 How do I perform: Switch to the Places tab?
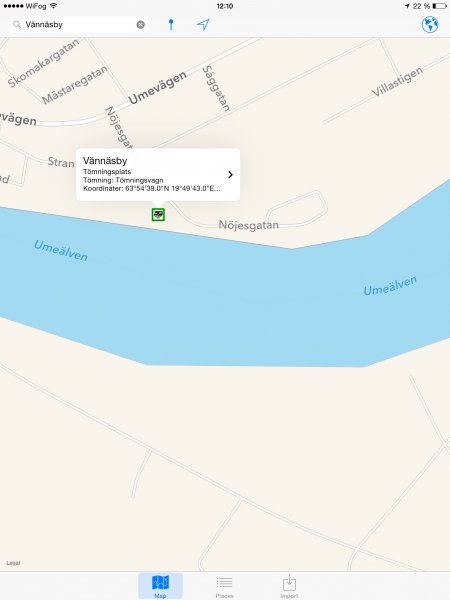tap(224, 586)
